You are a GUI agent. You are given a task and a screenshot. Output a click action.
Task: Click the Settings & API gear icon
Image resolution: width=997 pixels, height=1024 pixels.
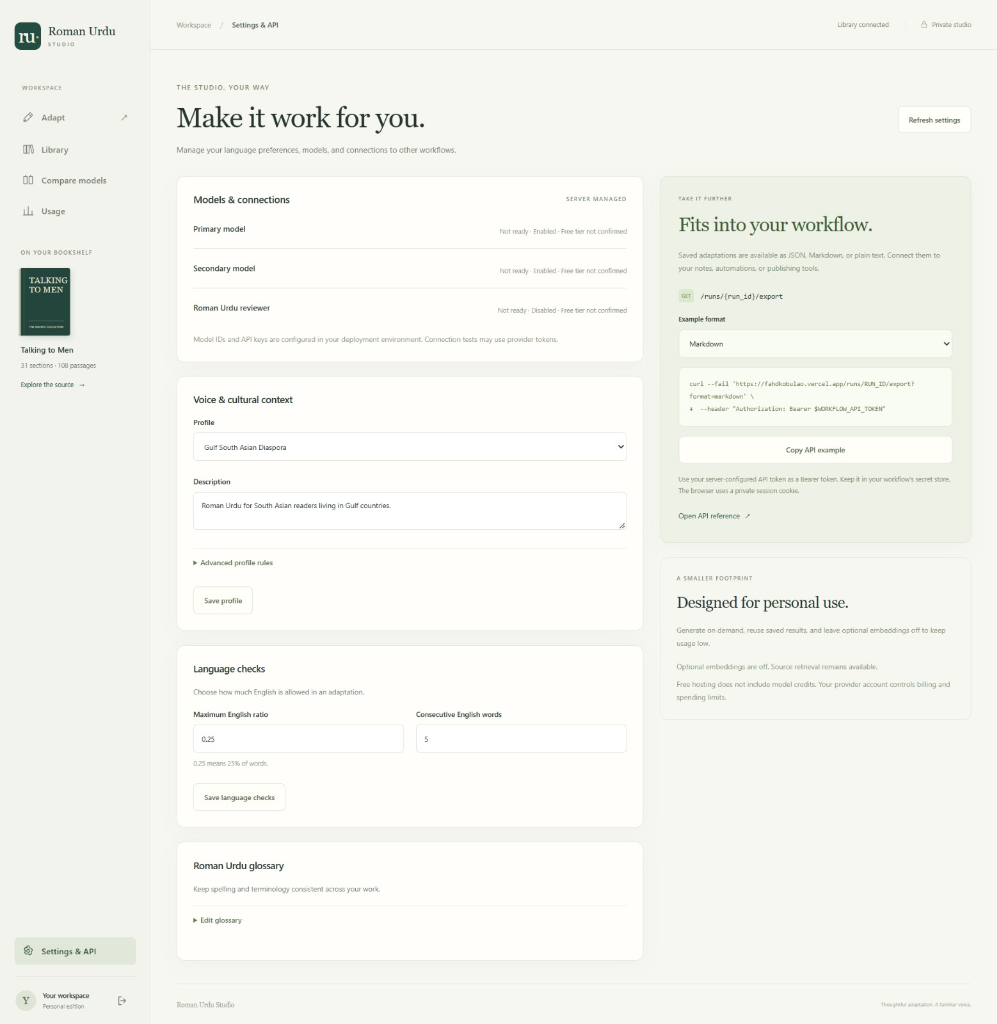(28, 951)
